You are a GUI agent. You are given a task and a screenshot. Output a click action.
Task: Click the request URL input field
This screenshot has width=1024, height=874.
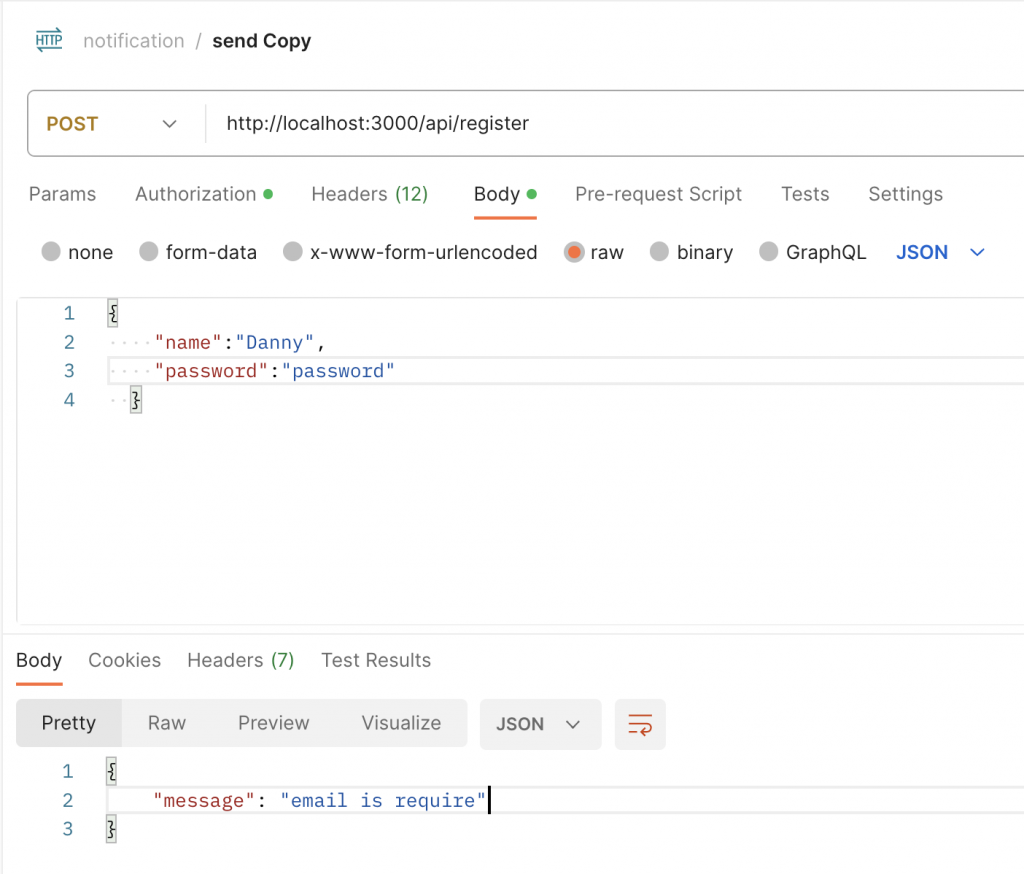(x=600, y=124)
